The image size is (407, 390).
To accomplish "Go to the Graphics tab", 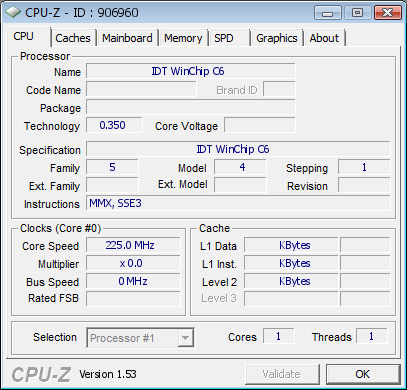I will (x=277, y=38).
